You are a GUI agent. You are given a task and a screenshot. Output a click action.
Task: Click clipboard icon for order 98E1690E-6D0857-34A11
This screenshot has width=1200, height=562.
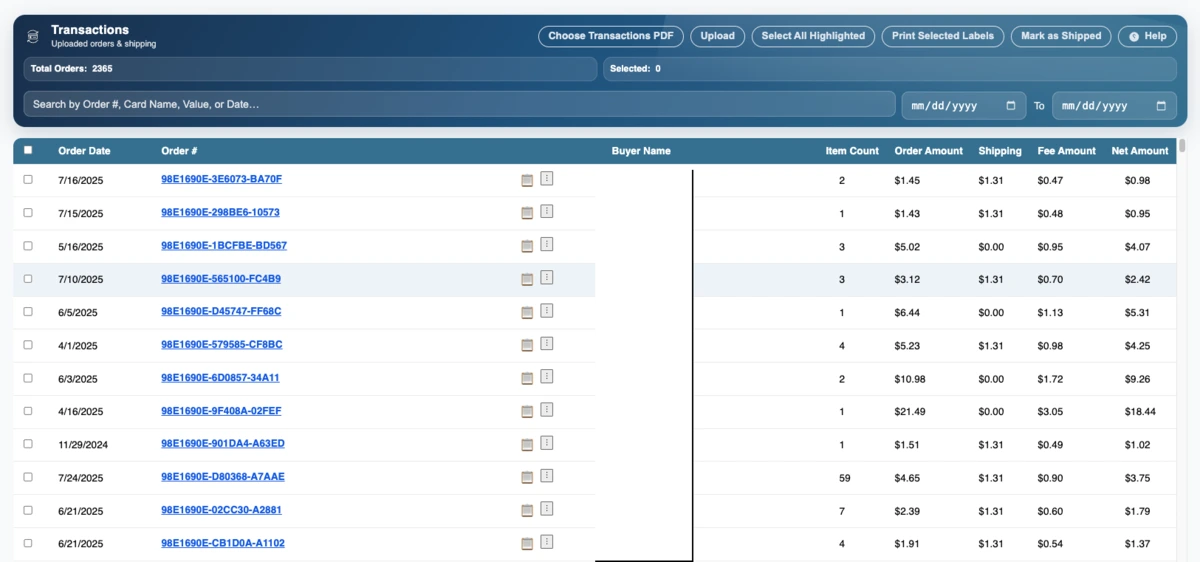[527, 378]
